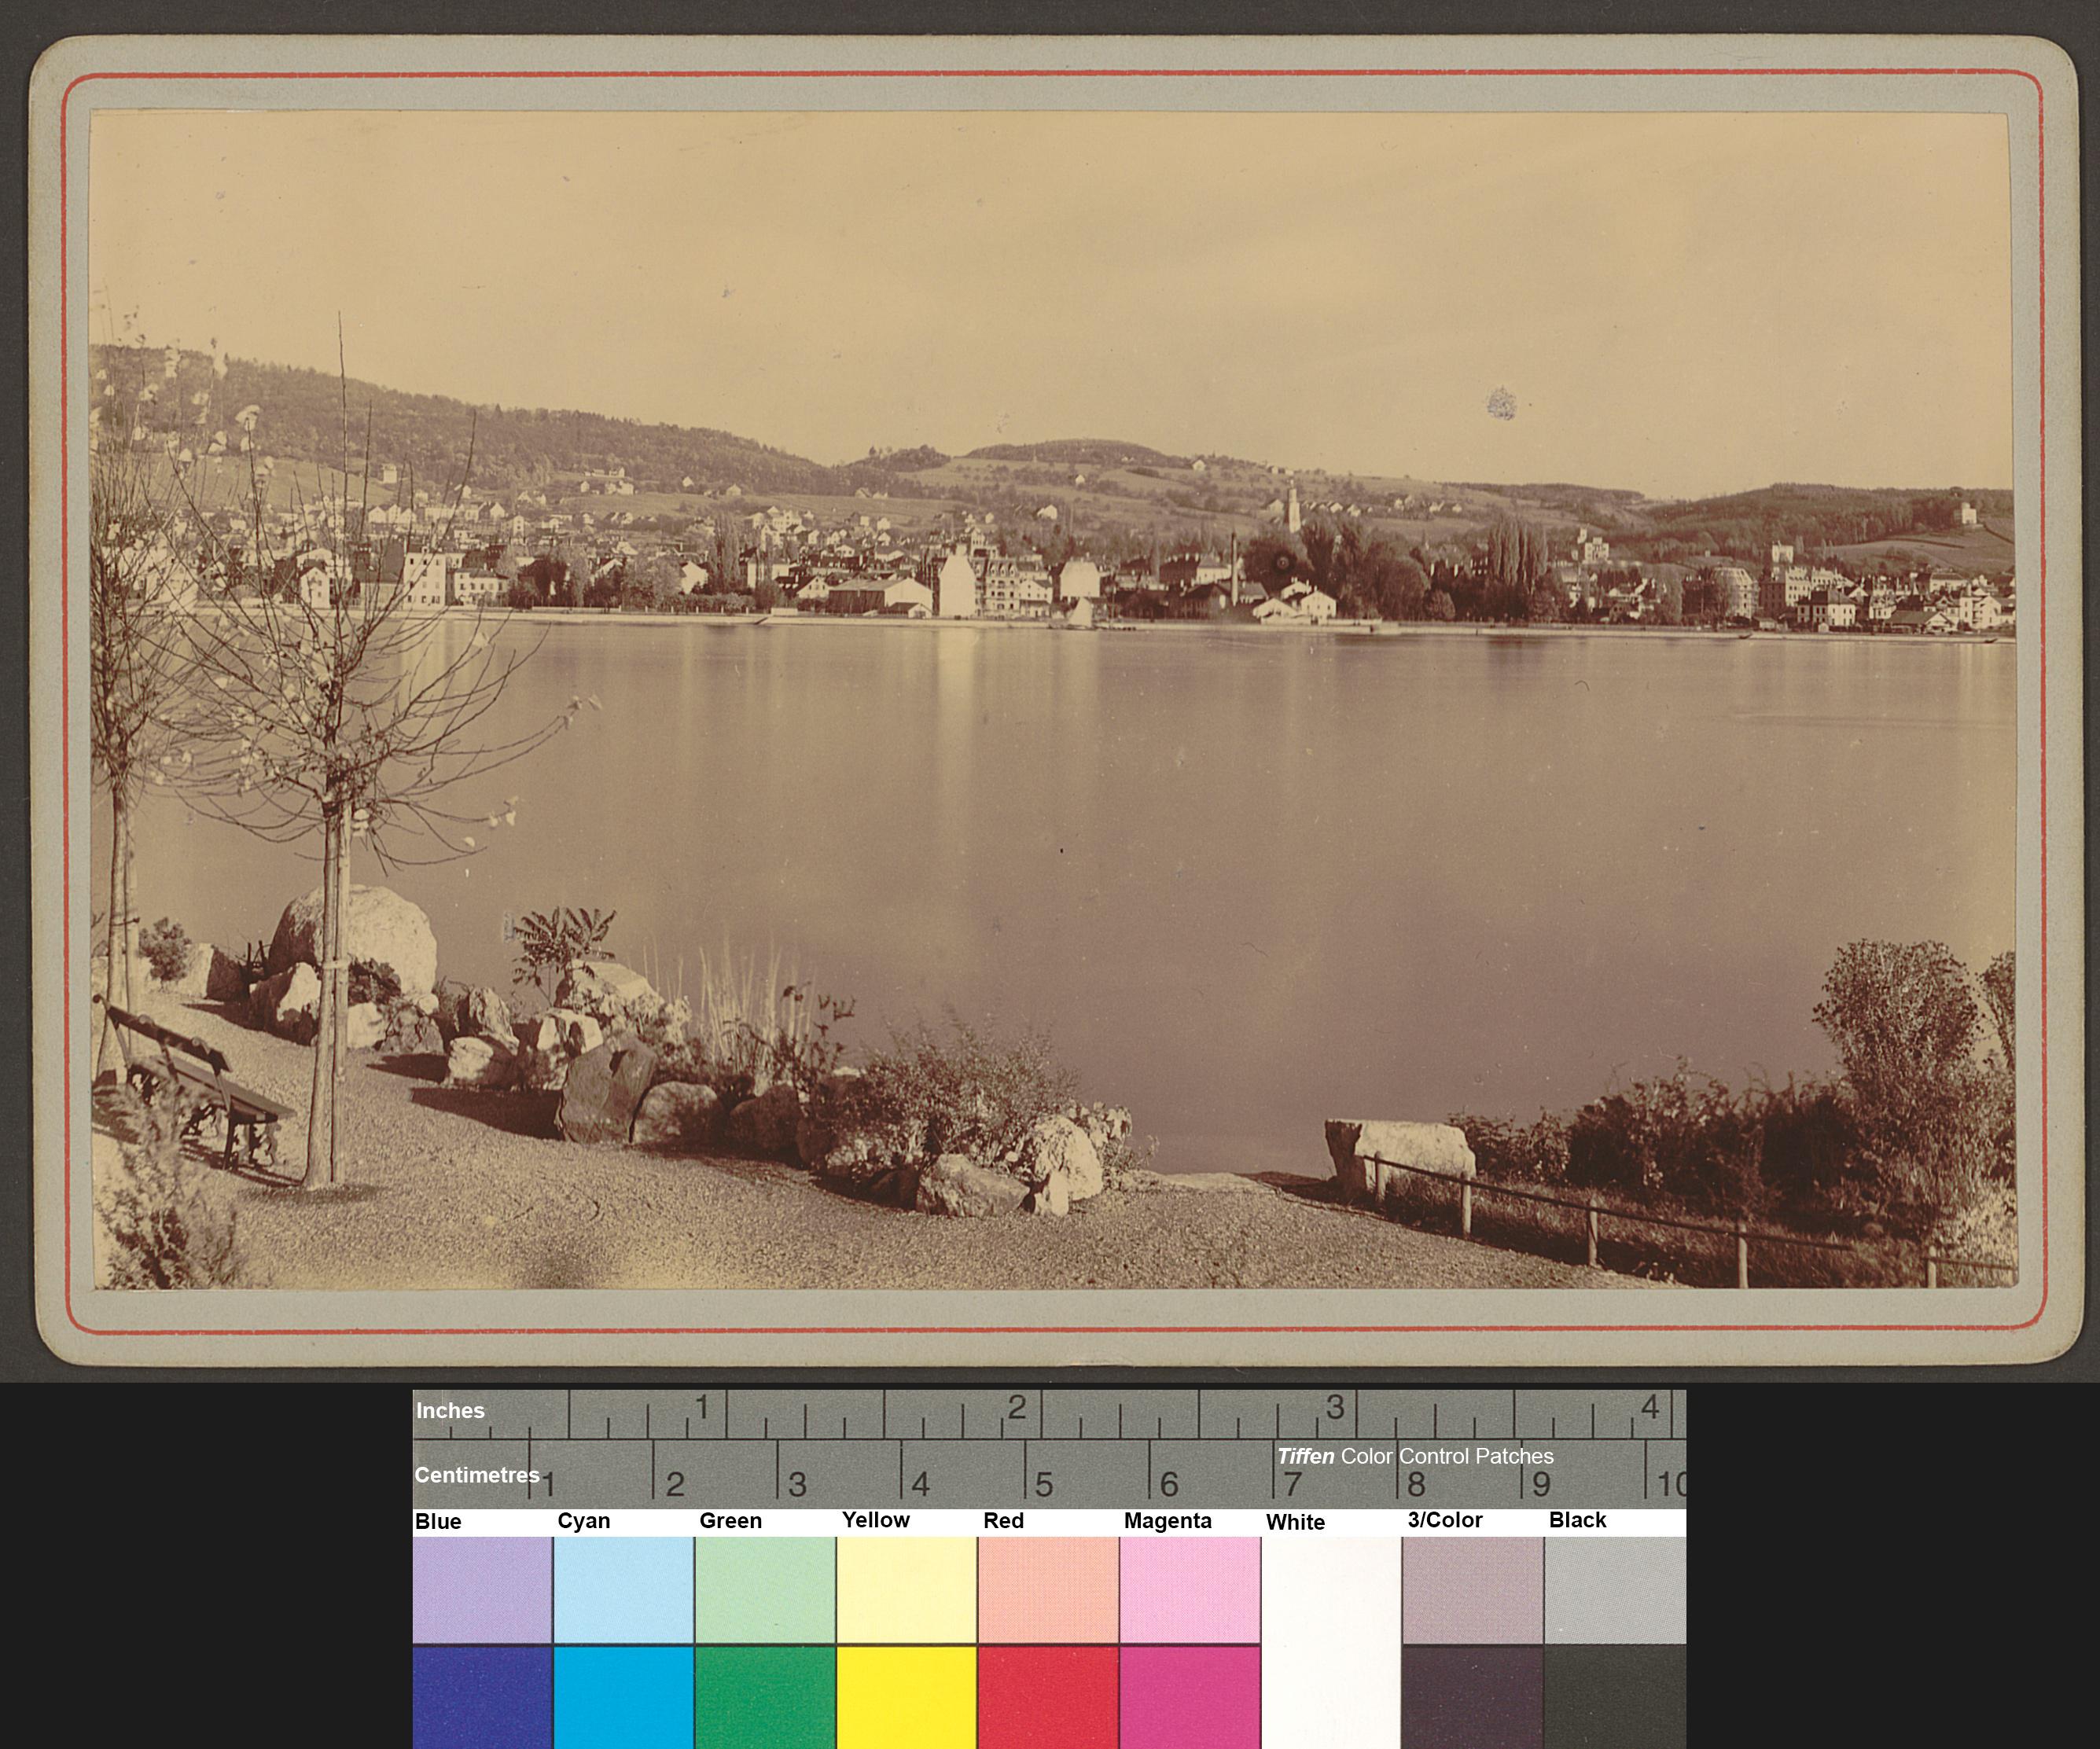The height and width of the screenshot is (1749, 2100).
Task: Click the light Magenta color patch
Action: (1190, 1589)
